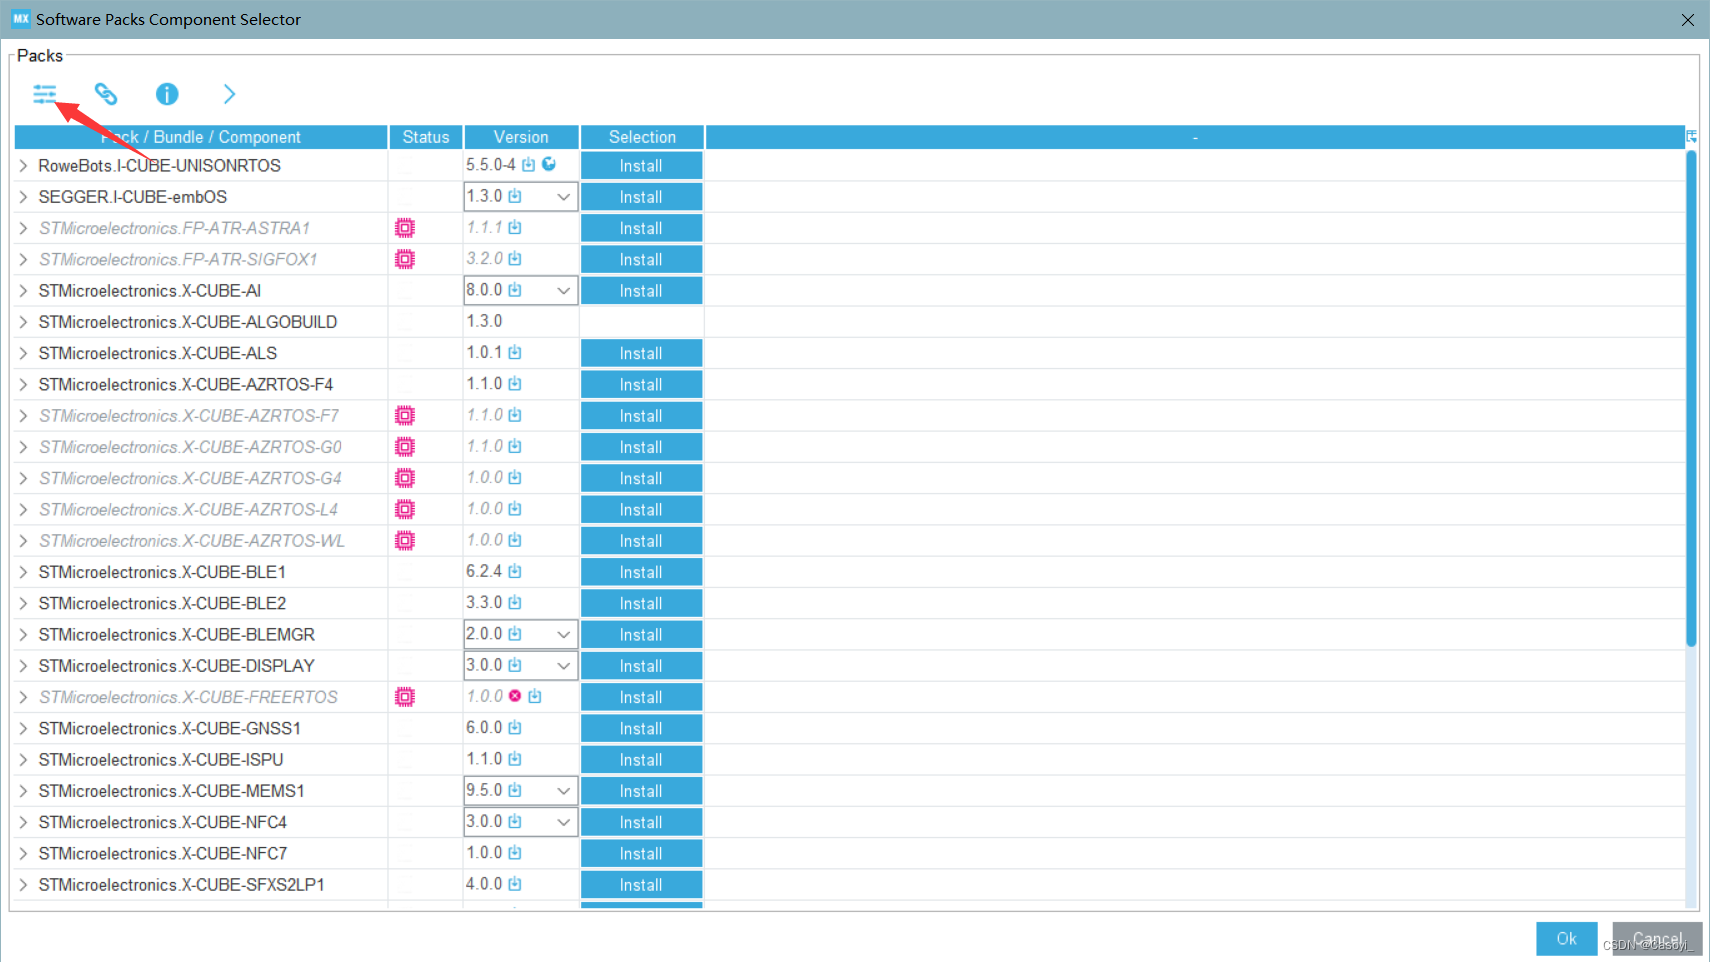Click the download icon for X-CUBE-BLE2 version 3.3.0

click(515, 602)
